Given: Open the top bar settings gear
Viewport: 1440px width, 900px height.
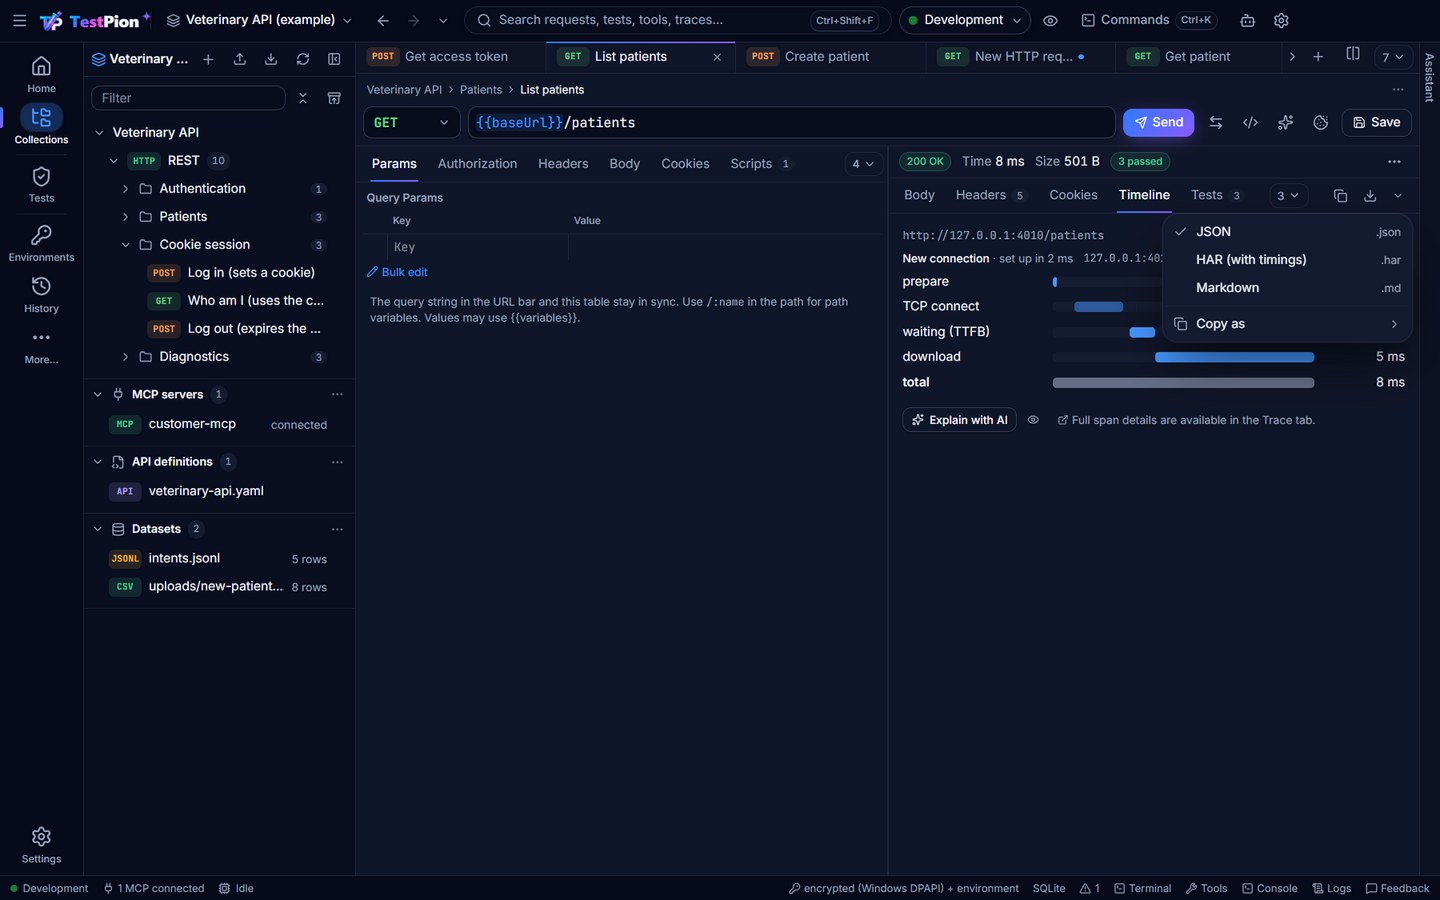Looking at the screenshot, I should coord(1281,20).
